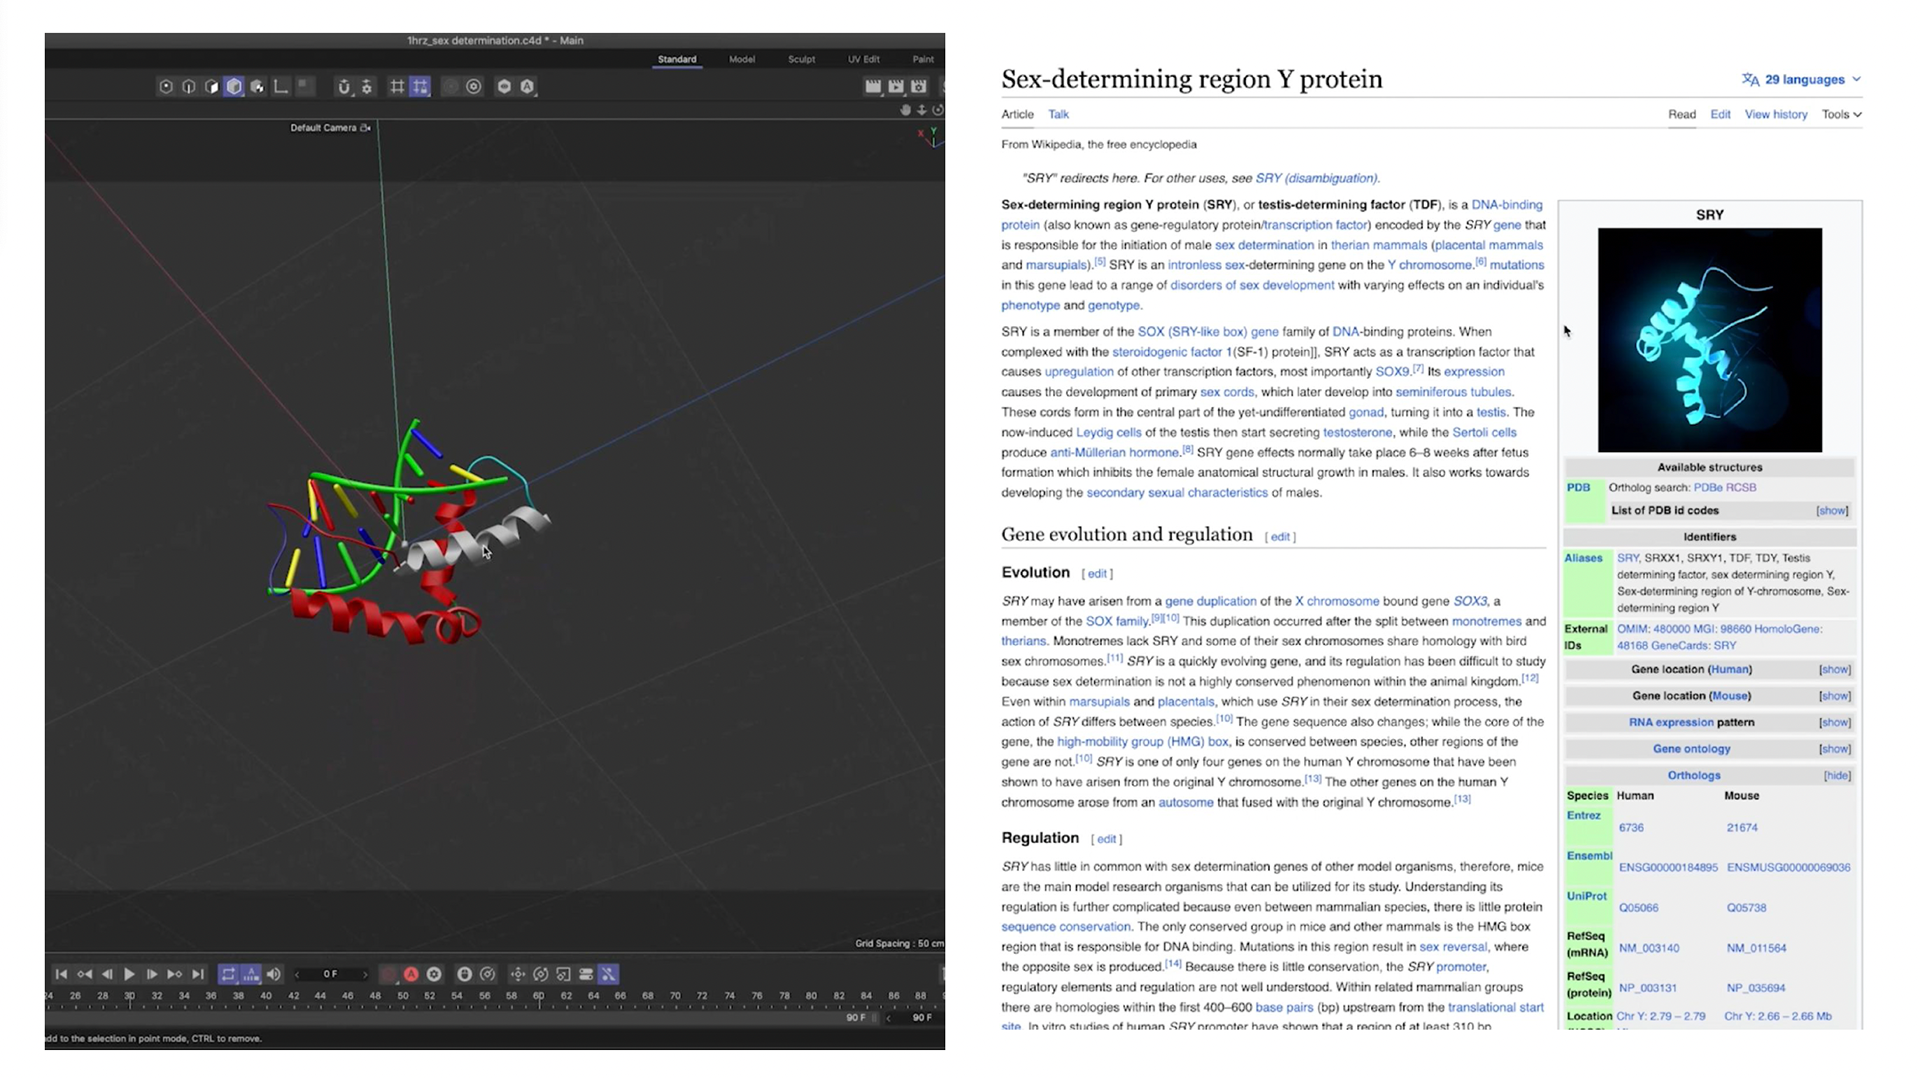Toggle Parameter keying icon on timeline bar

pos(586,974)
